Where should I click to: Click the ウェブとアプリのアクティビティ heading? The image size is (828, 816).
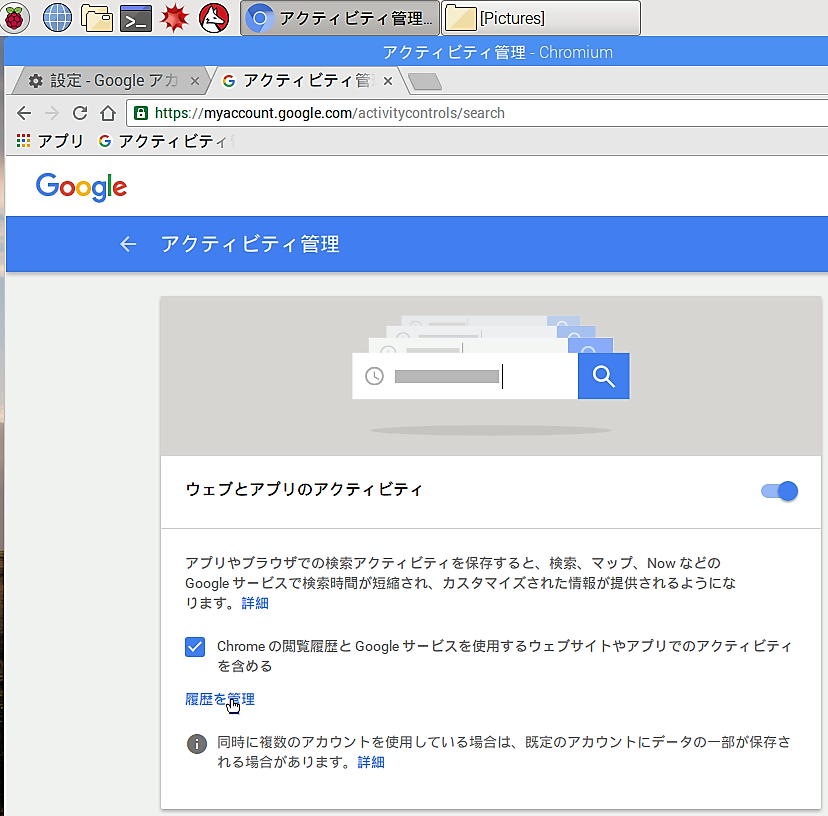(304, 489)
